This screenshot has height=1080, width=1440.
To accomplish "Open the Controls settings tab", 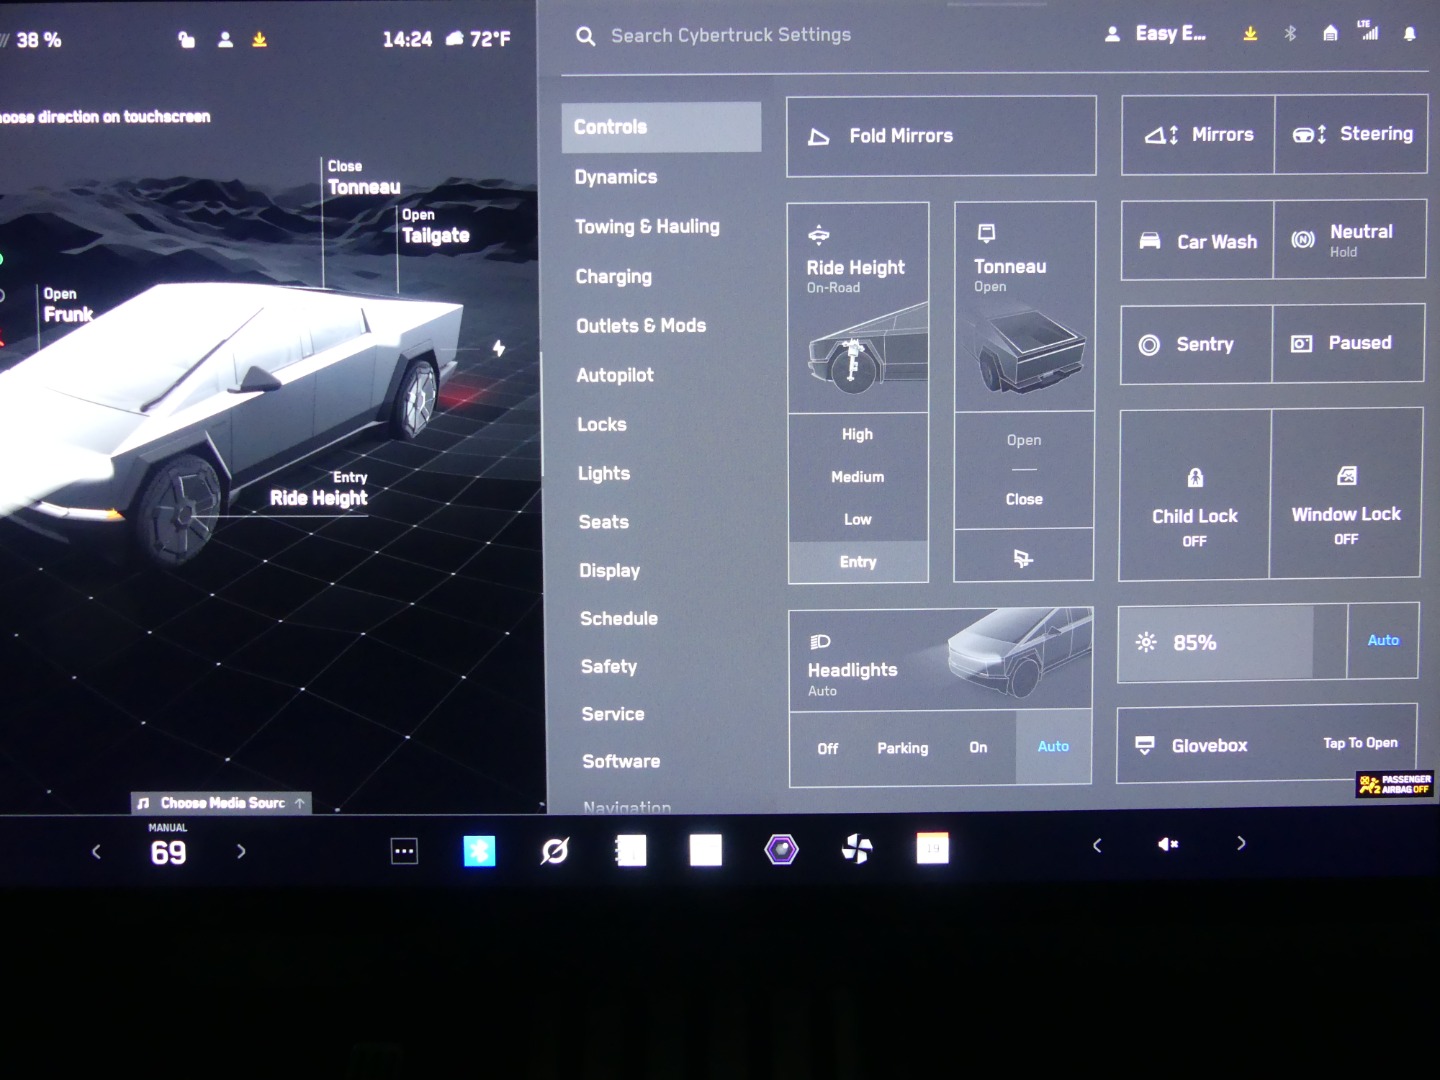I will [661, 127].
